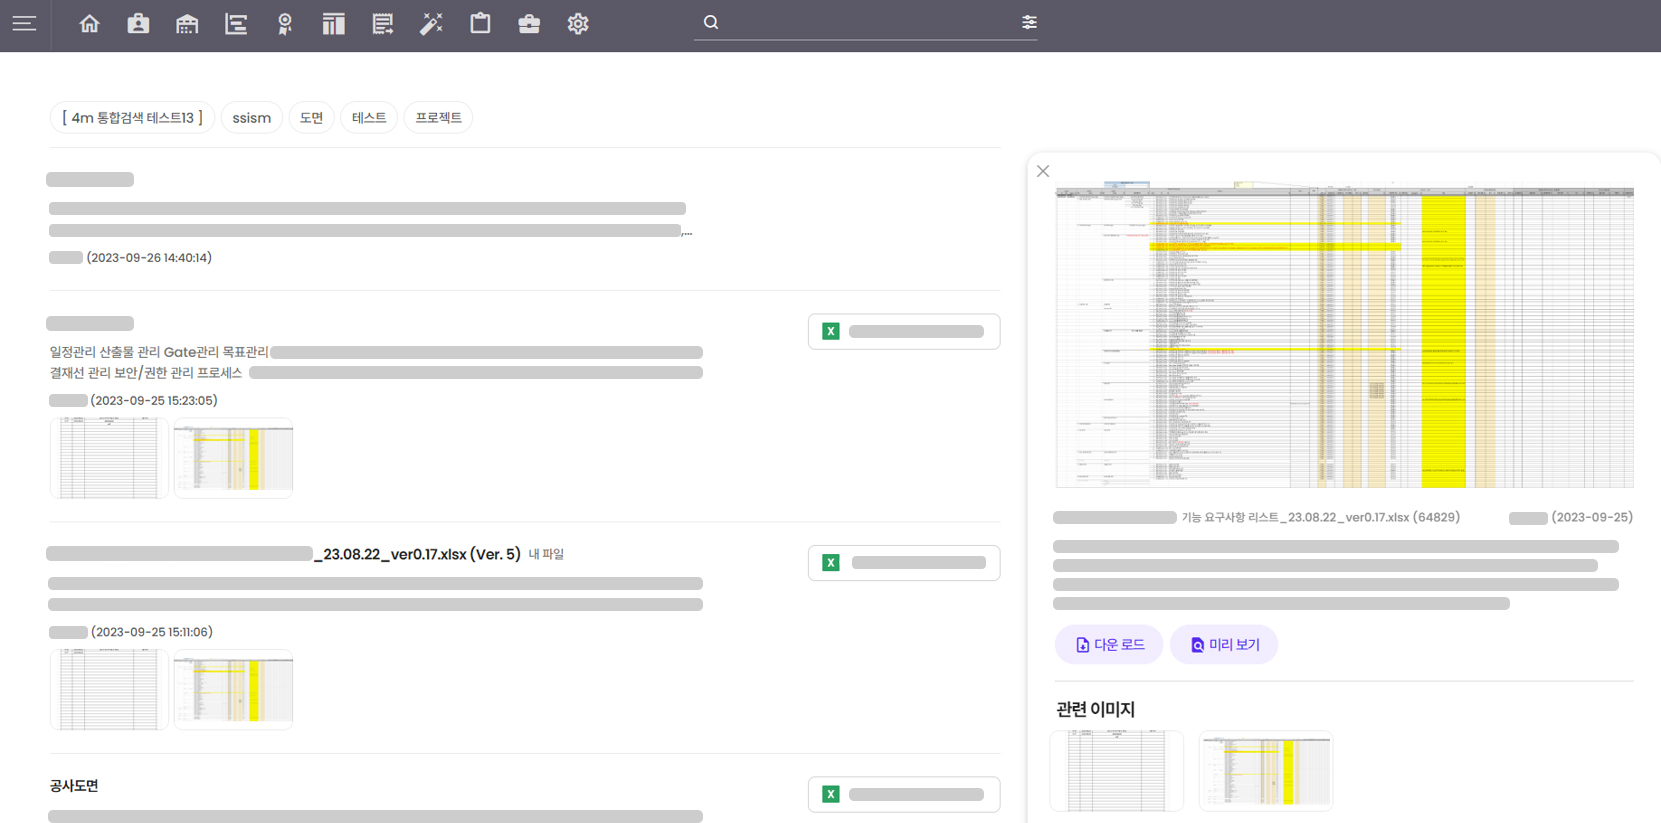Select the 'ssism' filter tag

pyautogui.click(x=251, y=118)
